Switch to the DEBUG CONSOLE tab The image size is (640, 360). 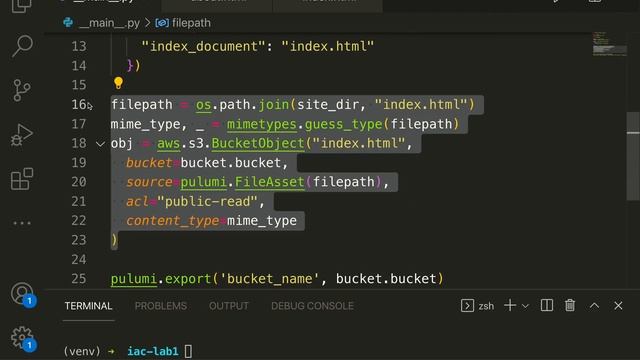pos(312,306)
